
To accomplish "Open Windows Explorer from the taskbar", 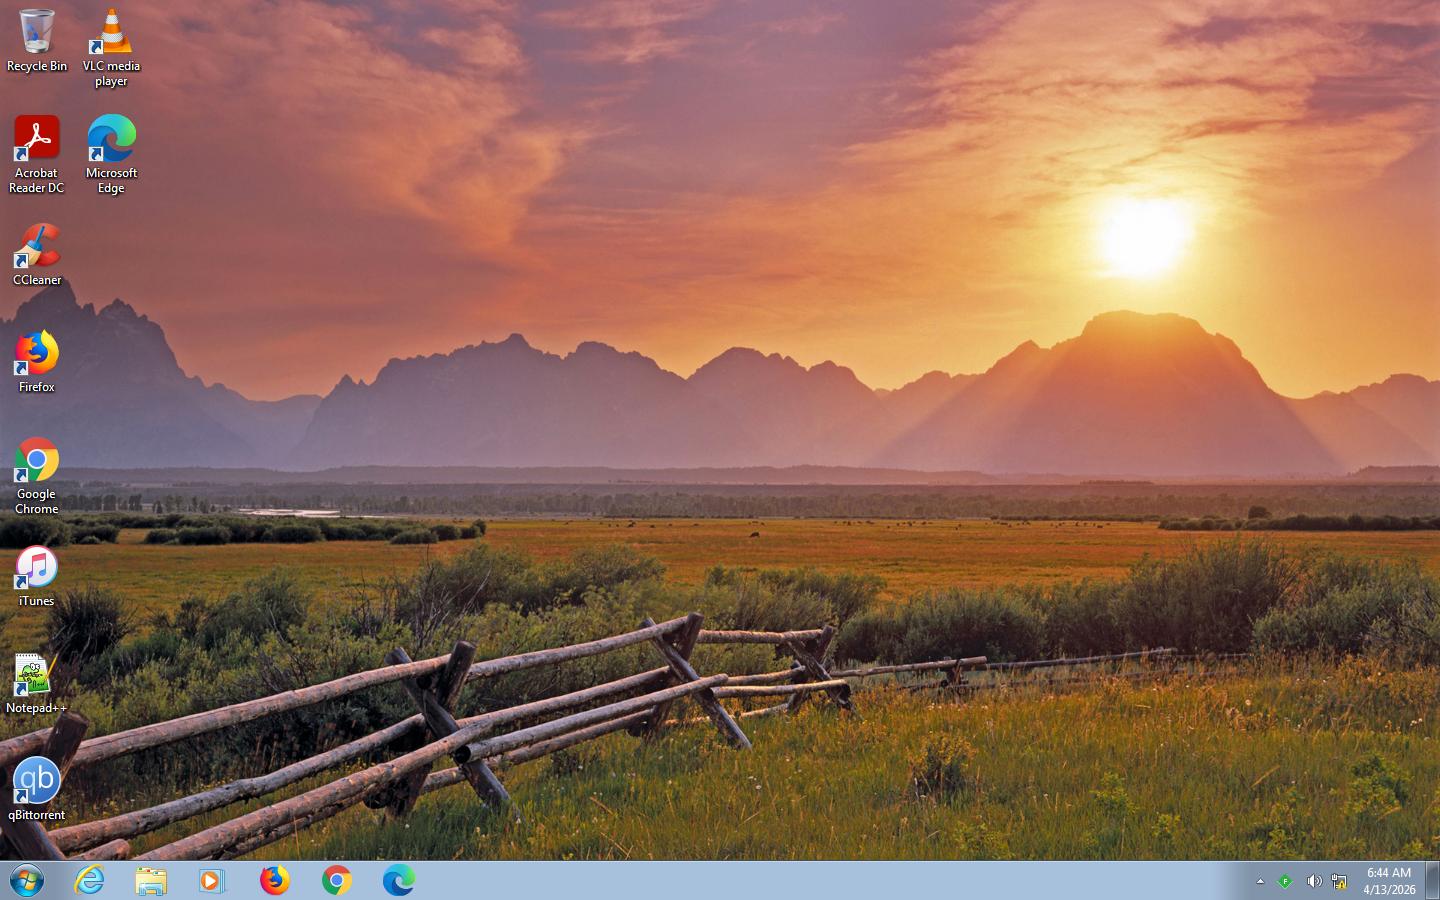I will pos(151,881).
